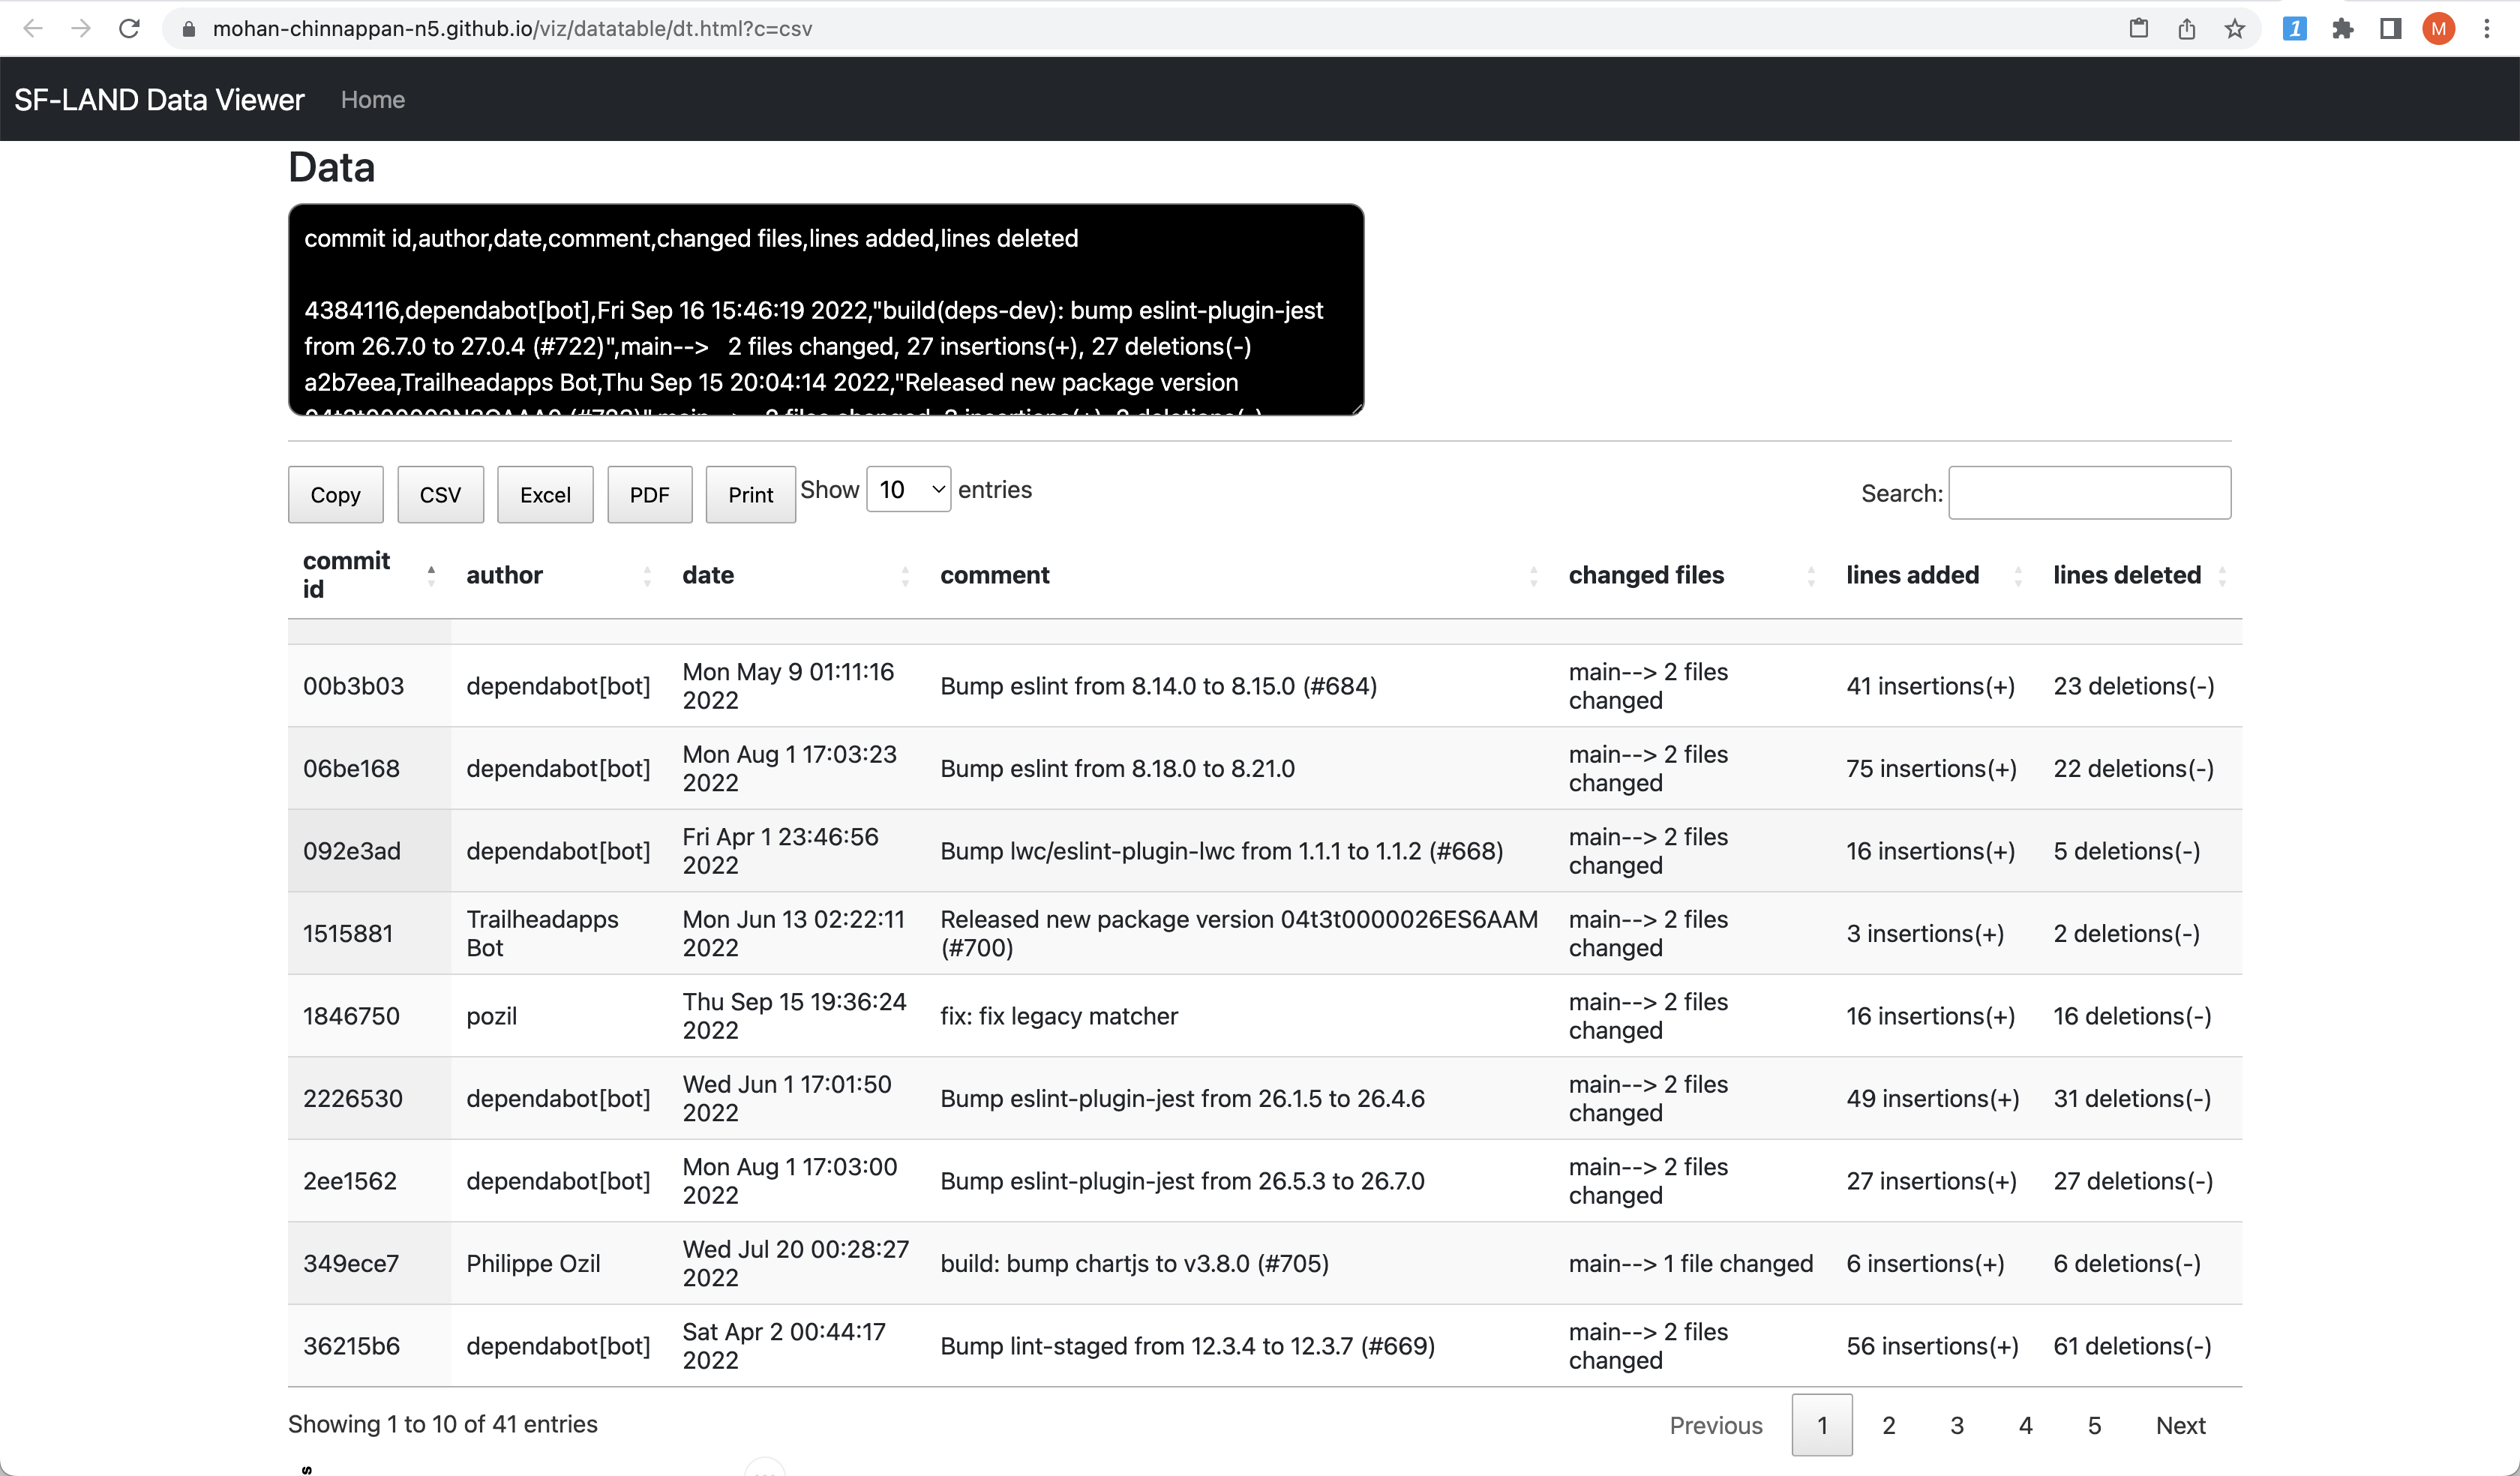Click inside the CSV data textarea
The image size is (2520, 1476).
coord(826,309)
